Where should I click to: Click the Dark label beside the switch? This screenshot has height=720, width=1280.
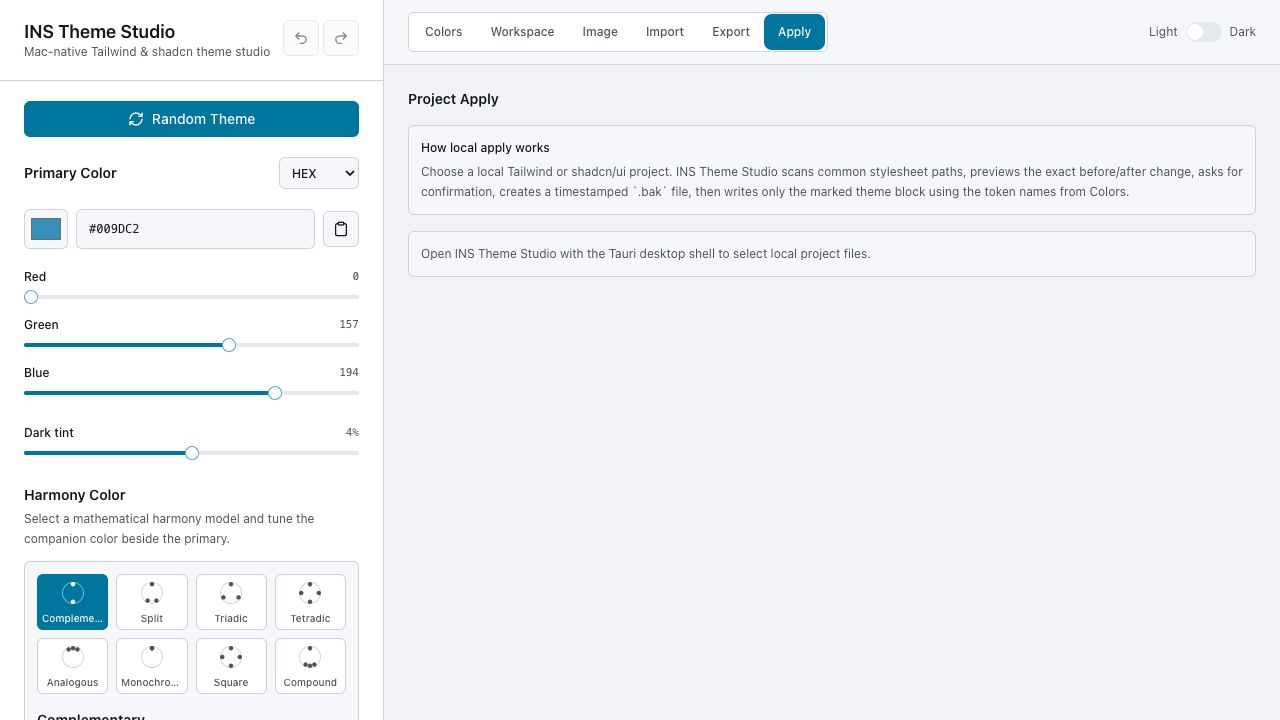(x=1243, y=32)
